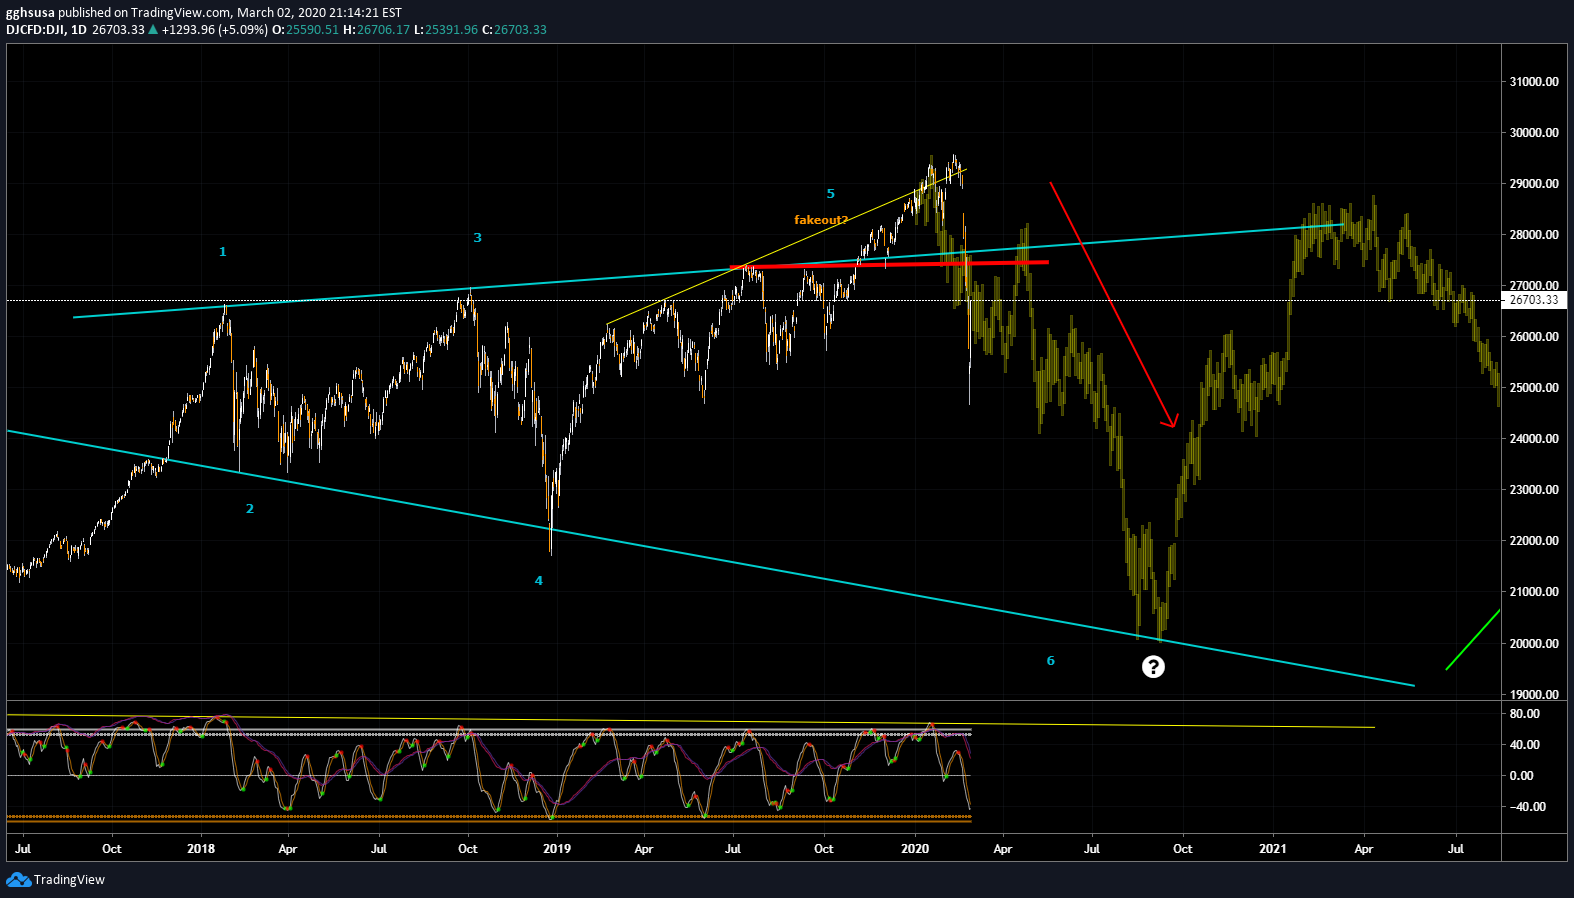Click the opening price value O:25590.51
The height and width of the screenshot is (898, 1574).
(x=306, y=30)
